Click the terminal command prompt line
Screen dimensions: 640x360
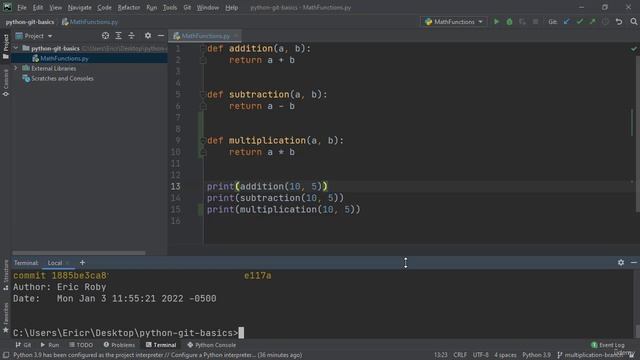129,333
